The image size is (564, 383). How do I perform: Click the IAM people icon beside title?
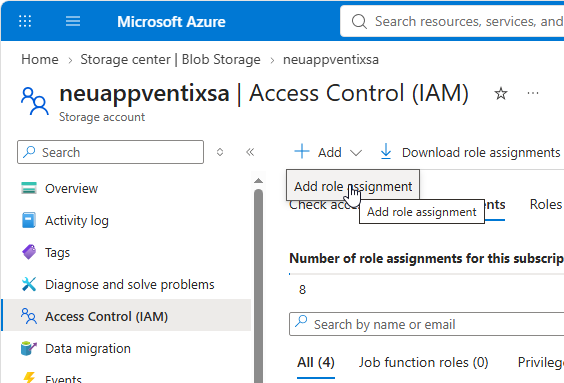35,101
